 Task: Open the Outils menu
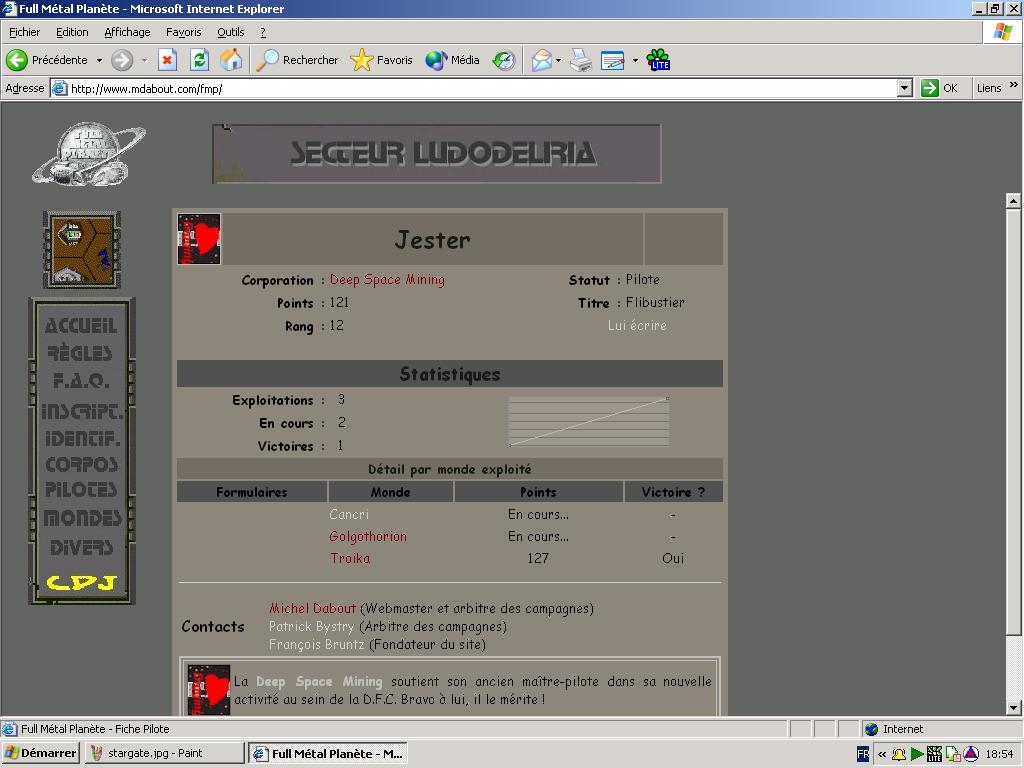[231, 32]
